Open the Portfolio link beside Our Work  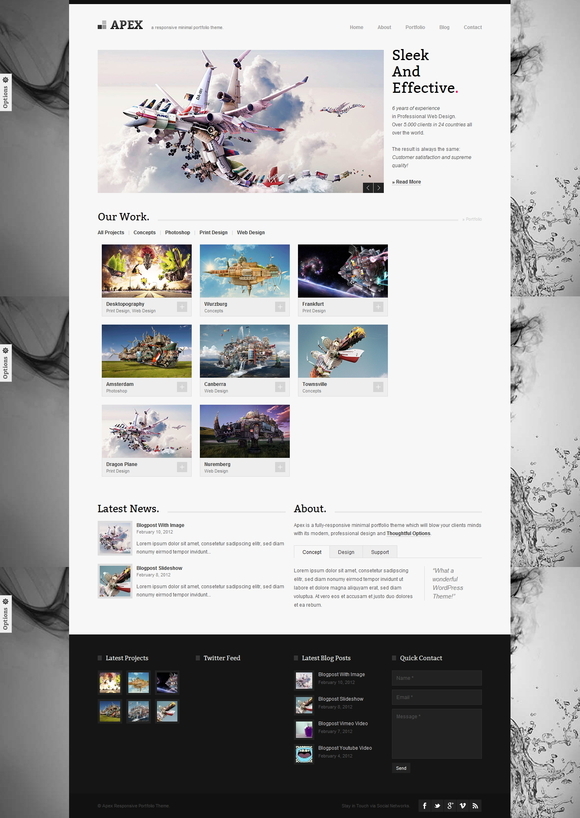[472, 220]
